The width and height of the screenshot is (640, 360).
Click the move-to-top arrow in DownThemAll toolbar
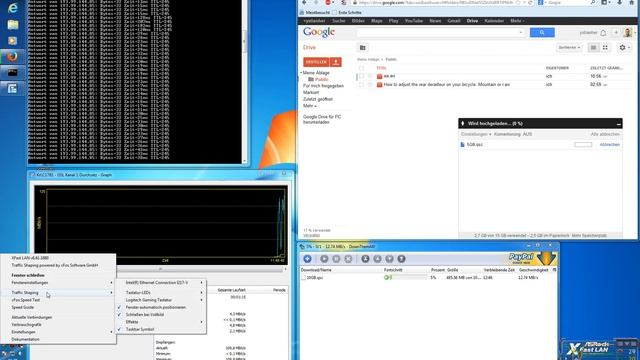pos(365,259)
